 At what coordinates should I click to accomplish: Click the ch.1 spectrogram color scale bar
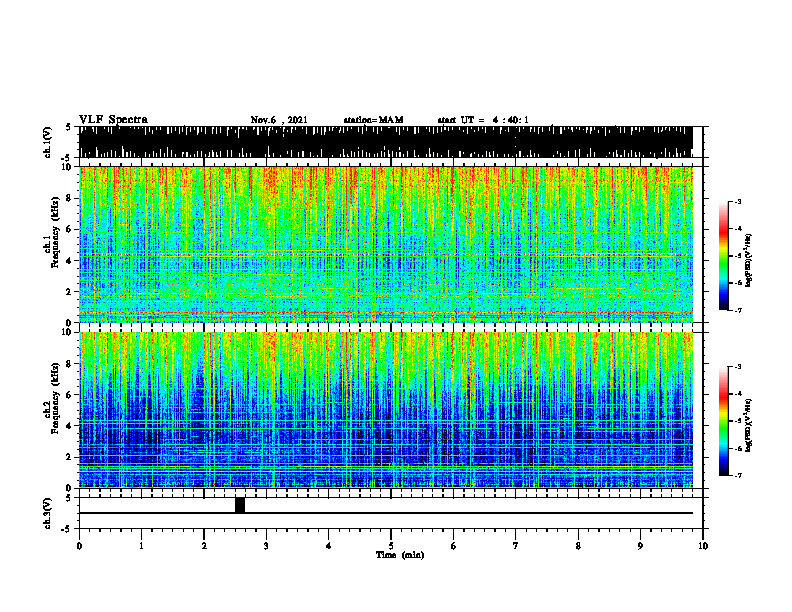(x=723, y=256)
